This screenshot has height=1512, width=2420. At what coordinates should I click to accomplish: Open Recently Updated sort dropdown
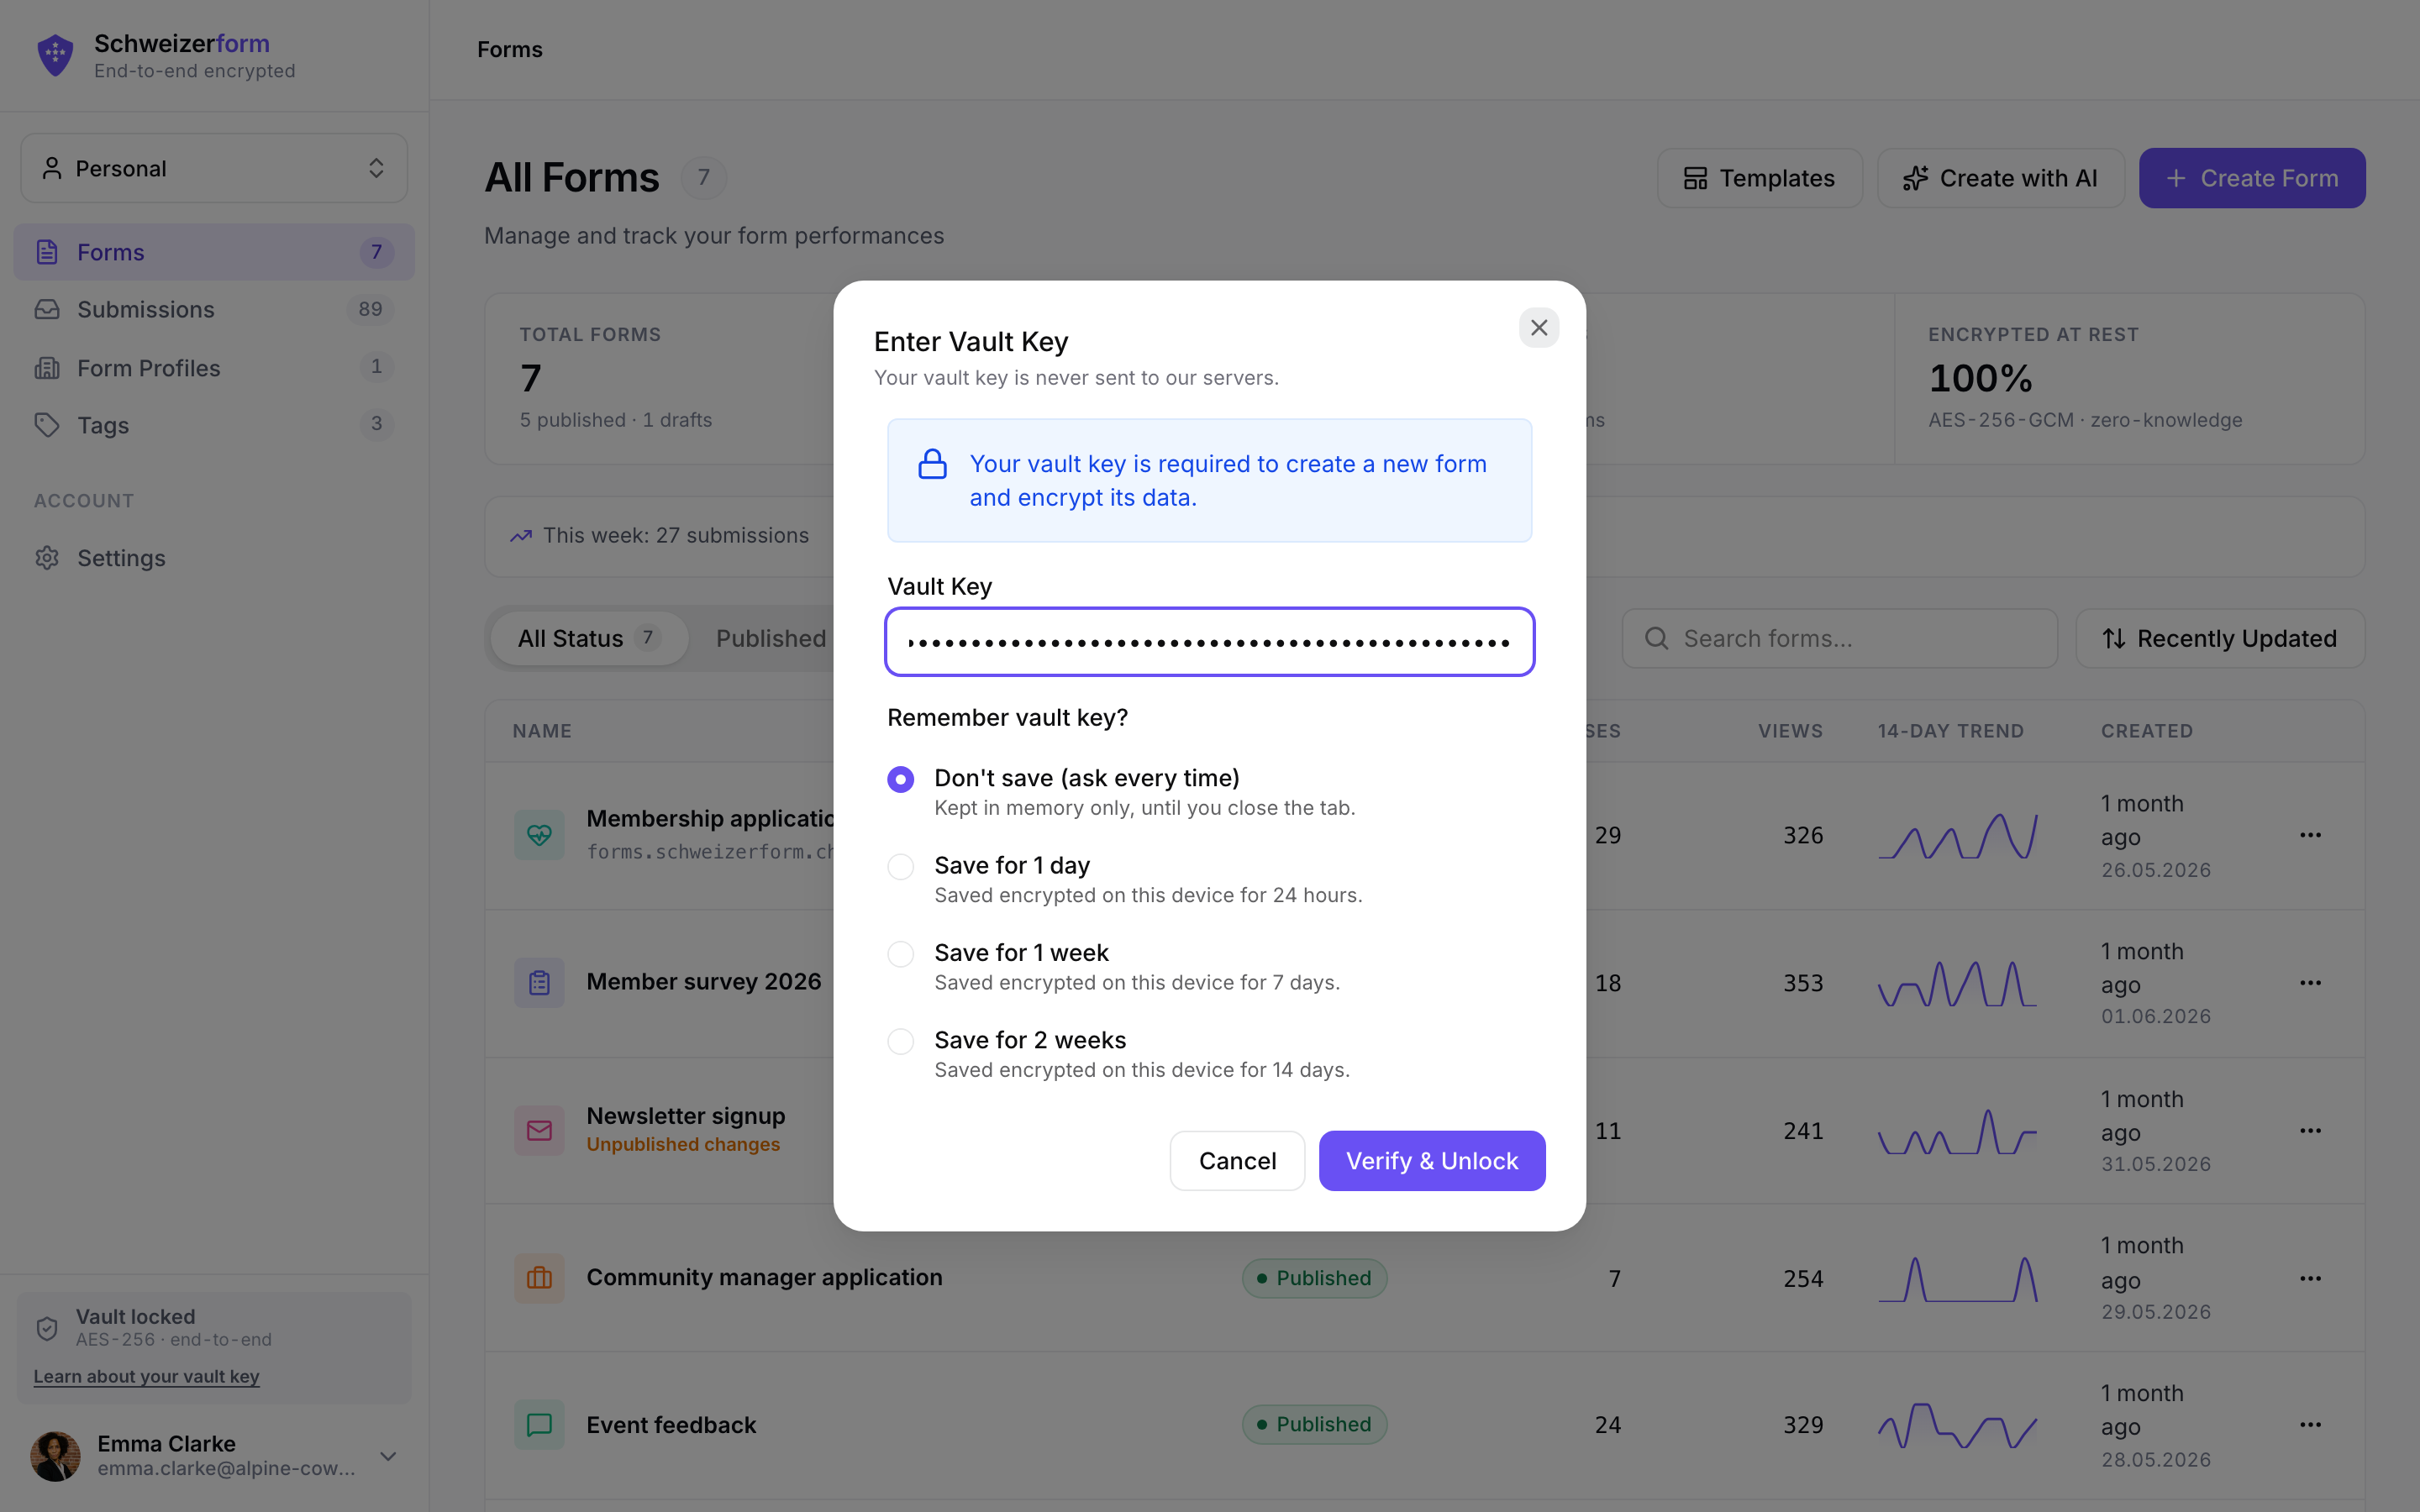pos(2220,638)
